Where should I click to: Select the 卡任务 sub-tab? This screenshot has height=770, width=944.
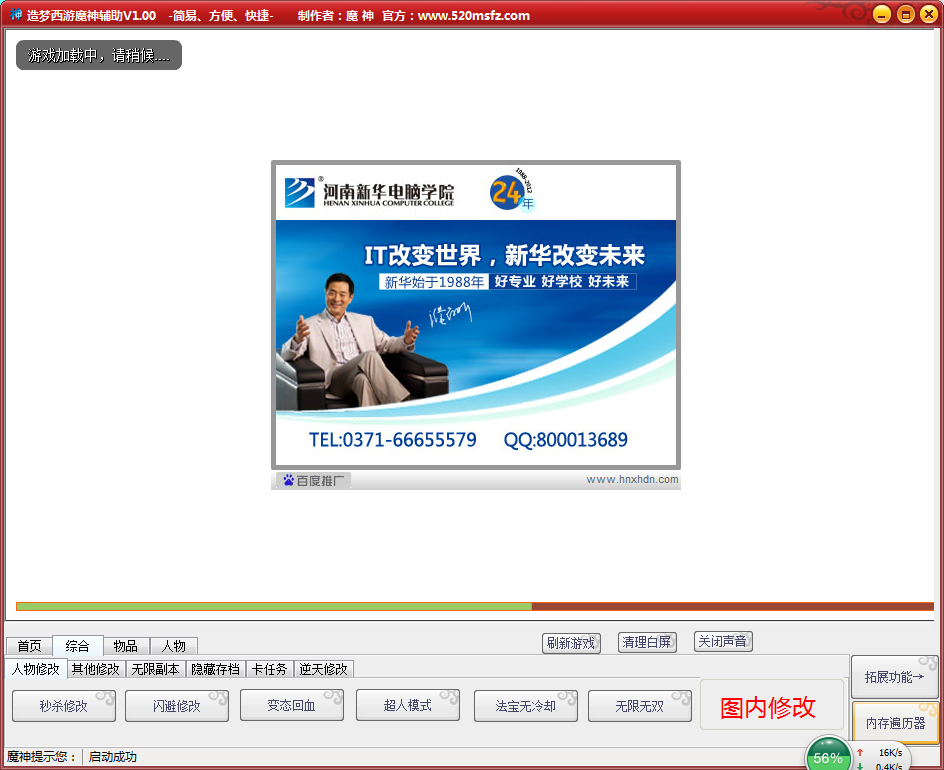(x=270, y=669)
